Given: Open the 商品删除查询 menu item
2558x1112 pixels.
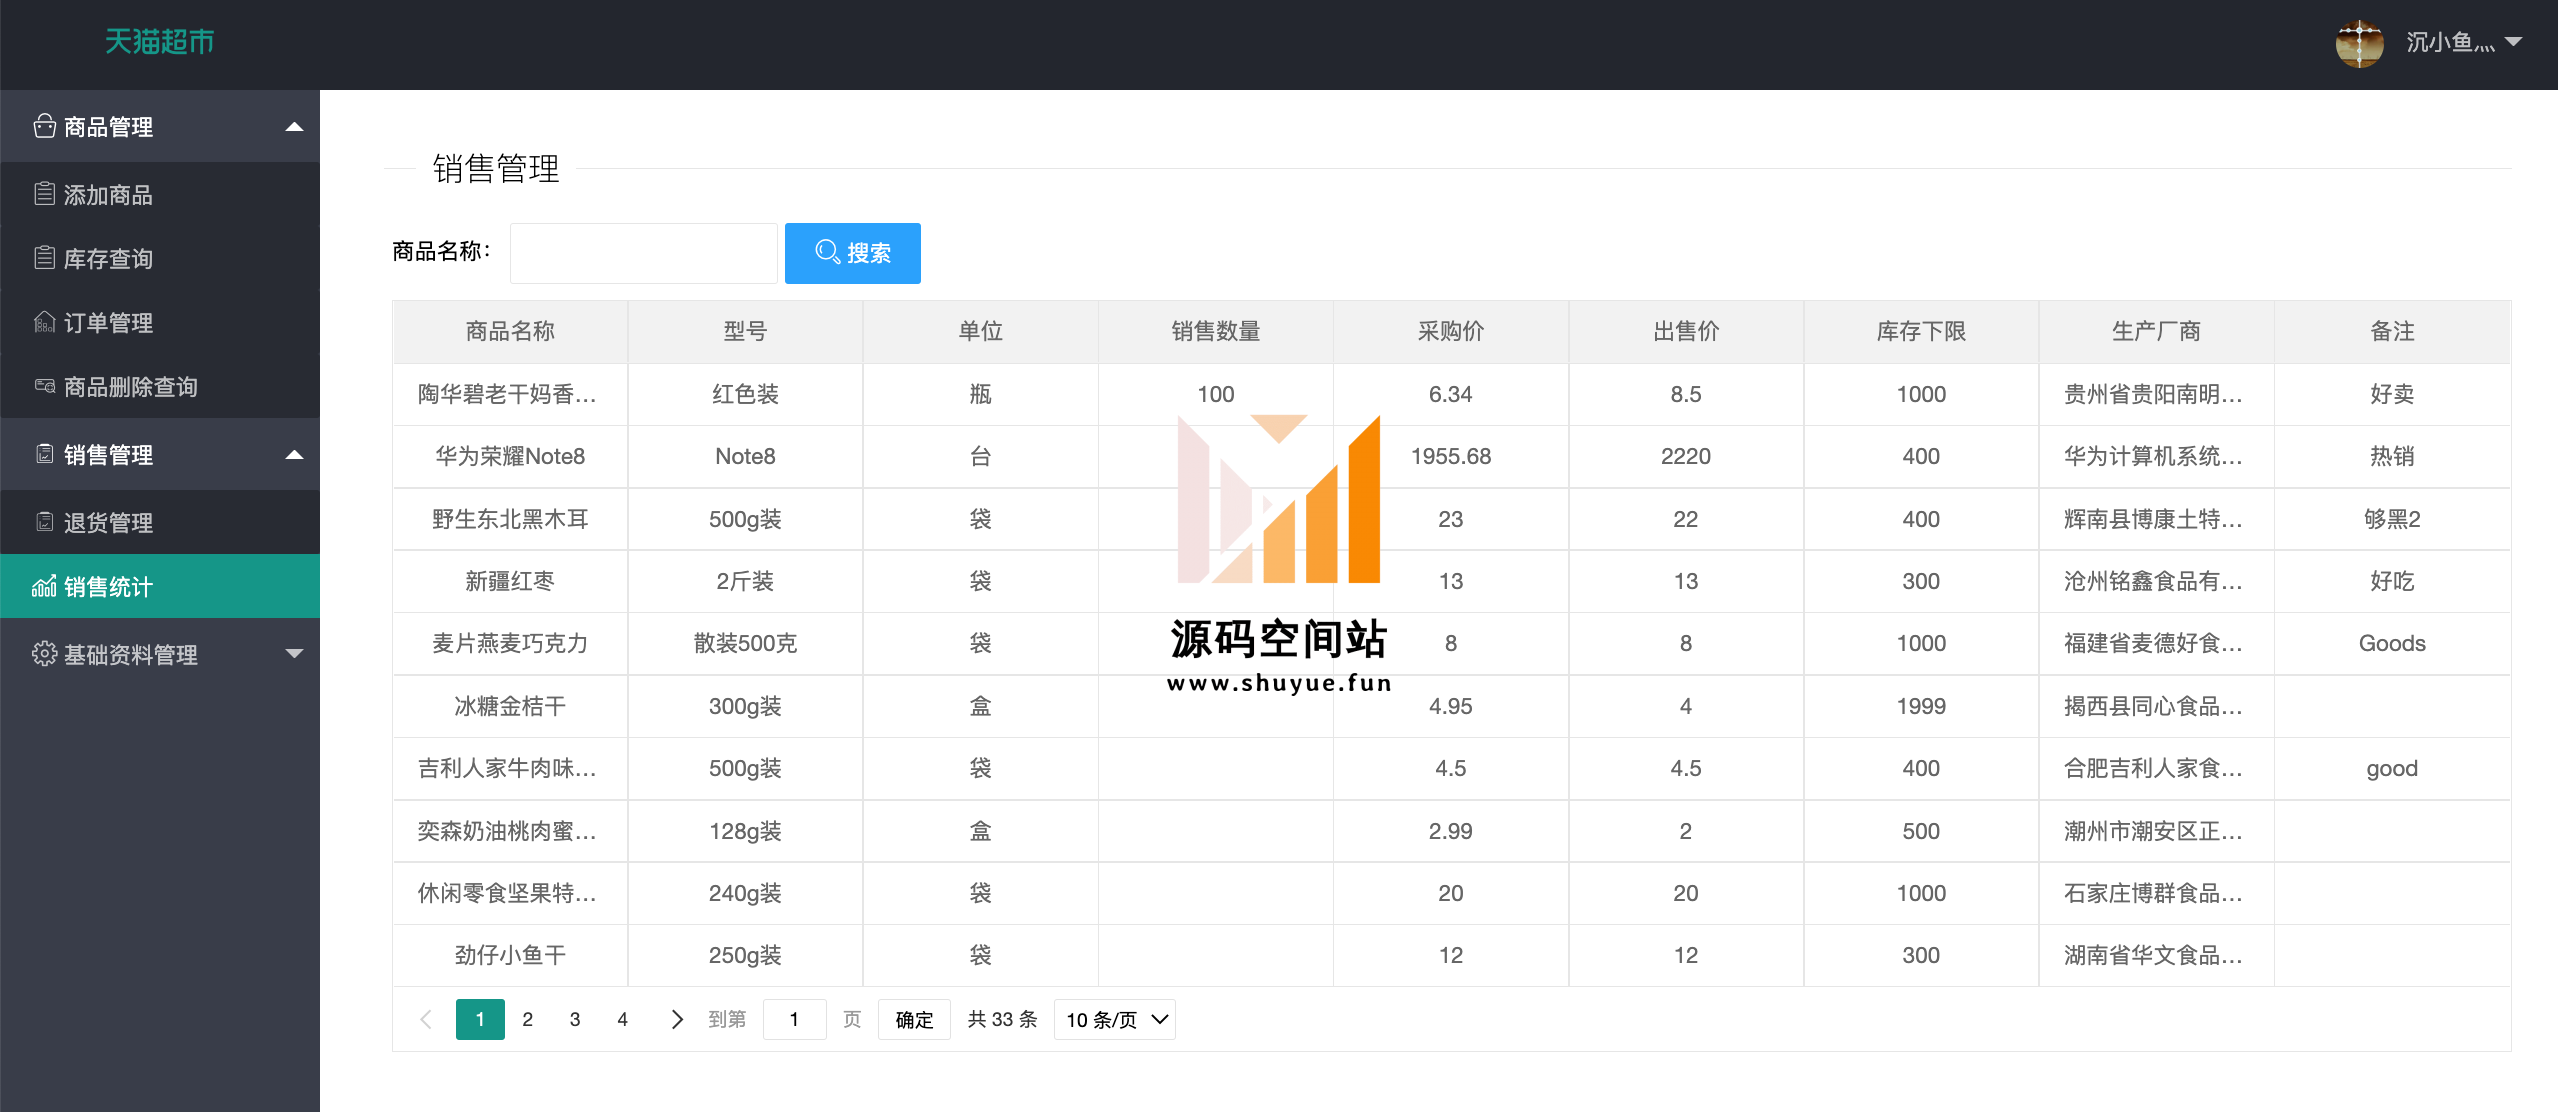Looking at the screenshot, I should 160,386.
